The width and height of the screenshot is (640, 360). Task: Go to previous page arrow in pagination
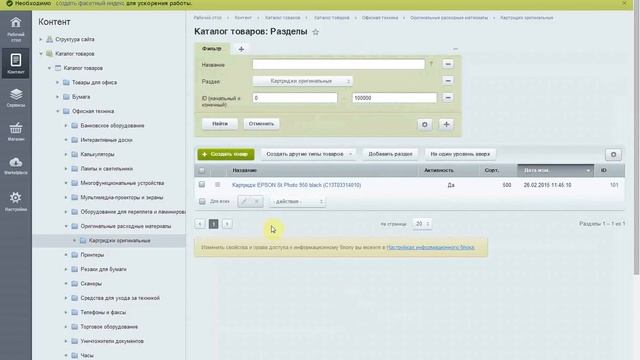[x=200, y=224]
